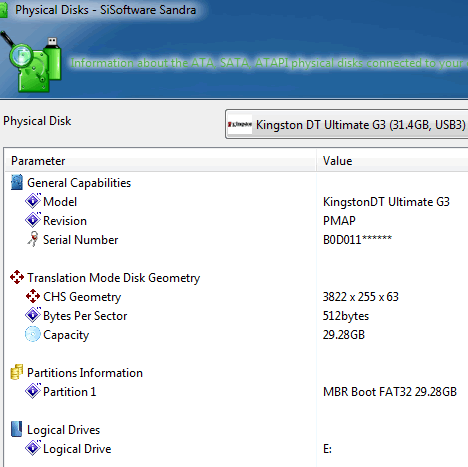Select the Translation Mode Disk Geometry row

pos(237,278)
